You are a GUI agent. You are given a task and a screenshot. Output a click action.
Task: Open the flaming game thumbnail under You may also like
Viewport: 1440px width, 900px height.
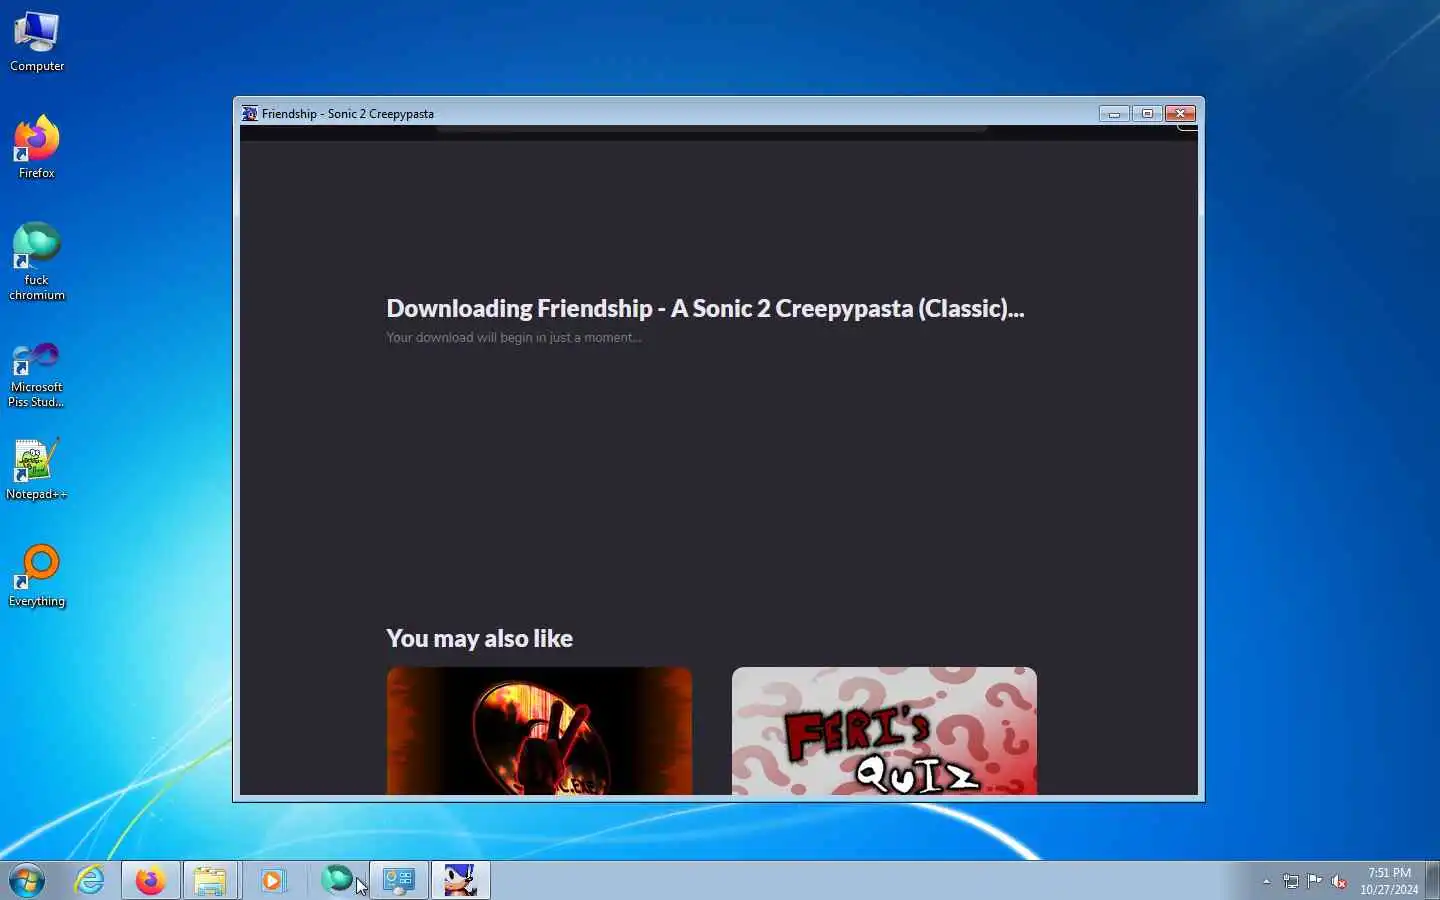pos(539,731)
